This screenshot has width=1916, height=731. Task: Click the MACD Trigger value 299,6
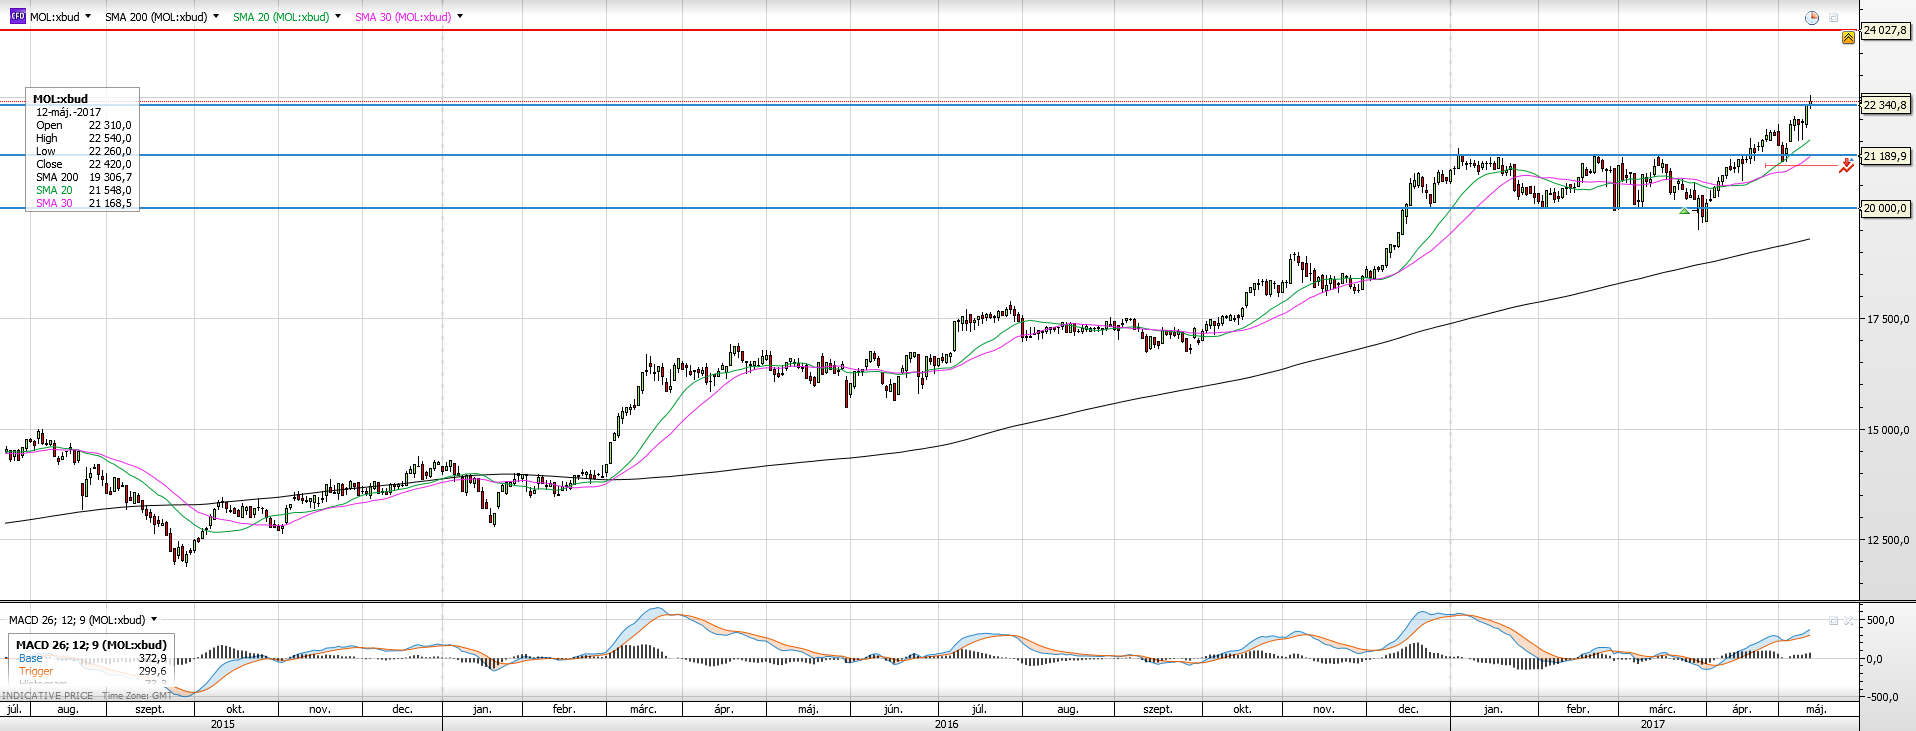[152, 671]
